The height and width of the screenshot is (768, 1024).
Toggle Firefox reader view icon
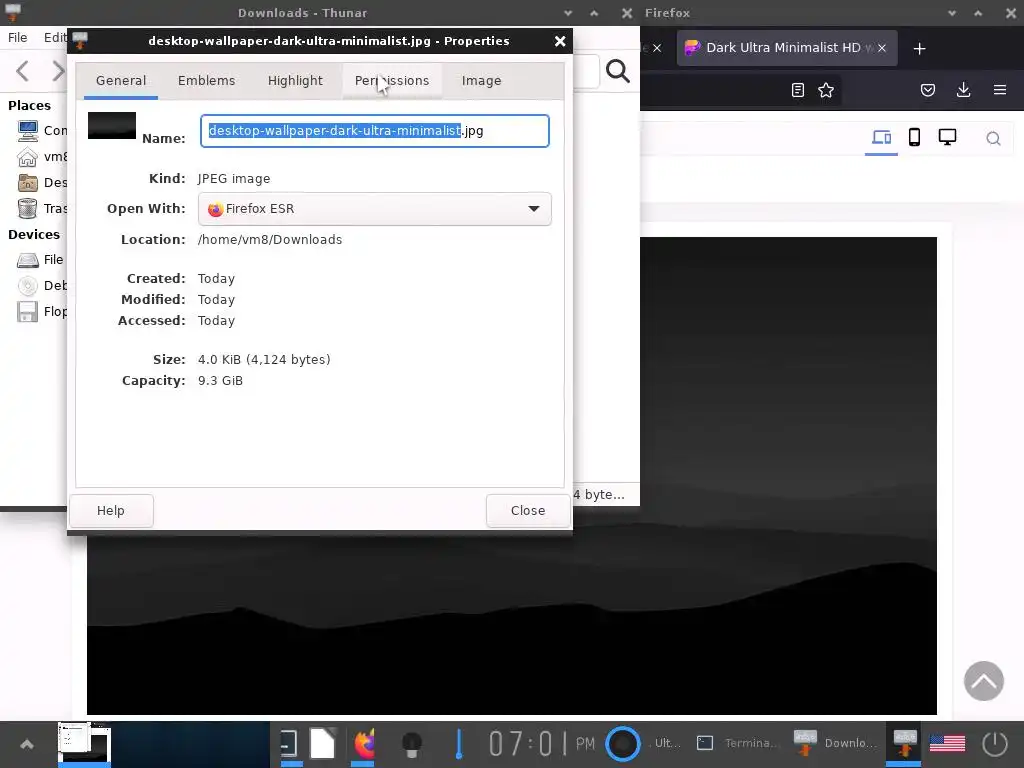tap(797, 90)
